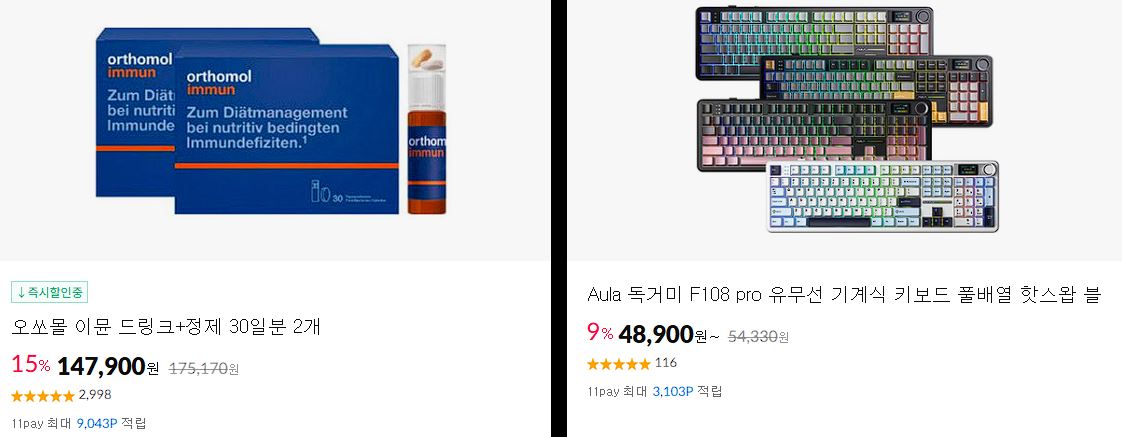Click the star rating icons beside 116
Viewport: 1122px width, 437px height.
click(618, 363)
